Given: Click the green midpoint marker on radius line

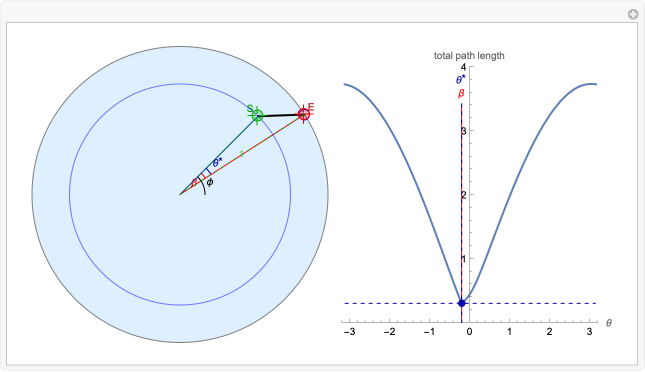Looking at the screenshot, I should [241, 154].
